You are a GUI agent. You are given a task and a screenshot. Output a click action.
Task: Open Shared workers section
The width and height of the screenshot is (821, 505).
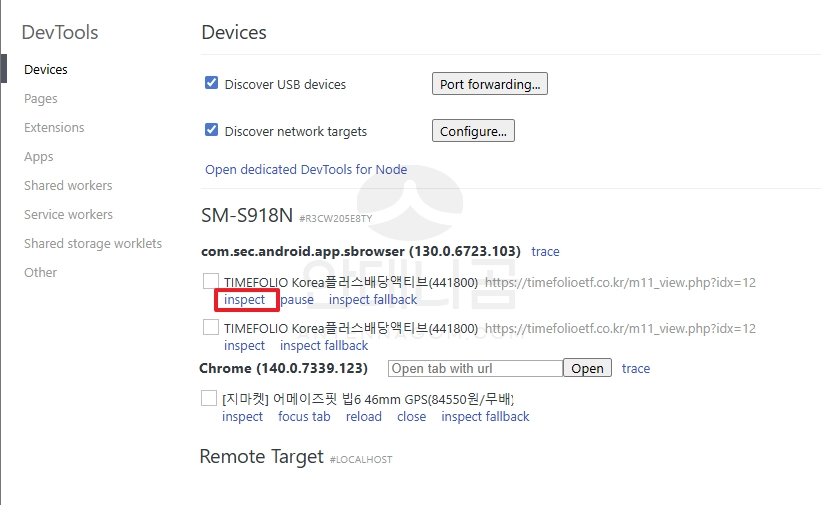click(x=68, y=185)
